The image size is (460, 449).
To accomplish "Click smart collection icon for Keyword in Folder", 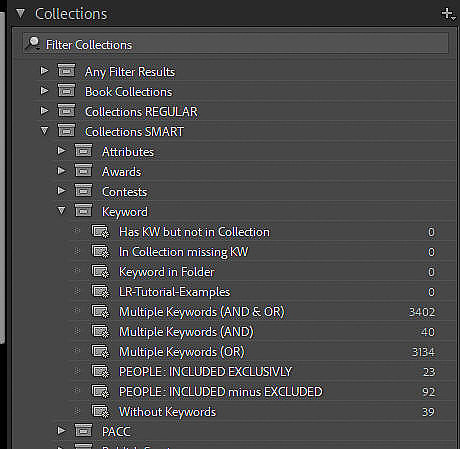I will pyautogui.click(x=101, y=272).
